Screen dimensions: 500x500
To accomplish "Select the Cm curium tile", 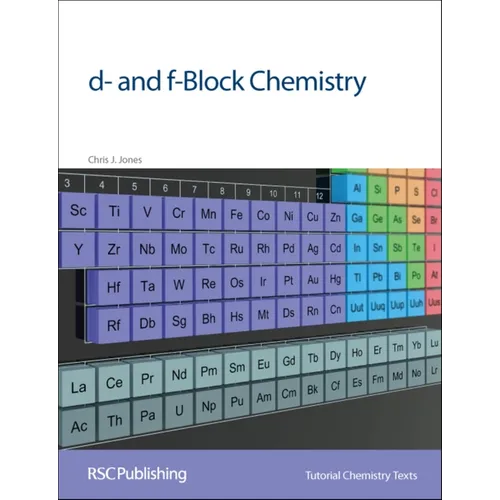I will click(x=289, y=394).
